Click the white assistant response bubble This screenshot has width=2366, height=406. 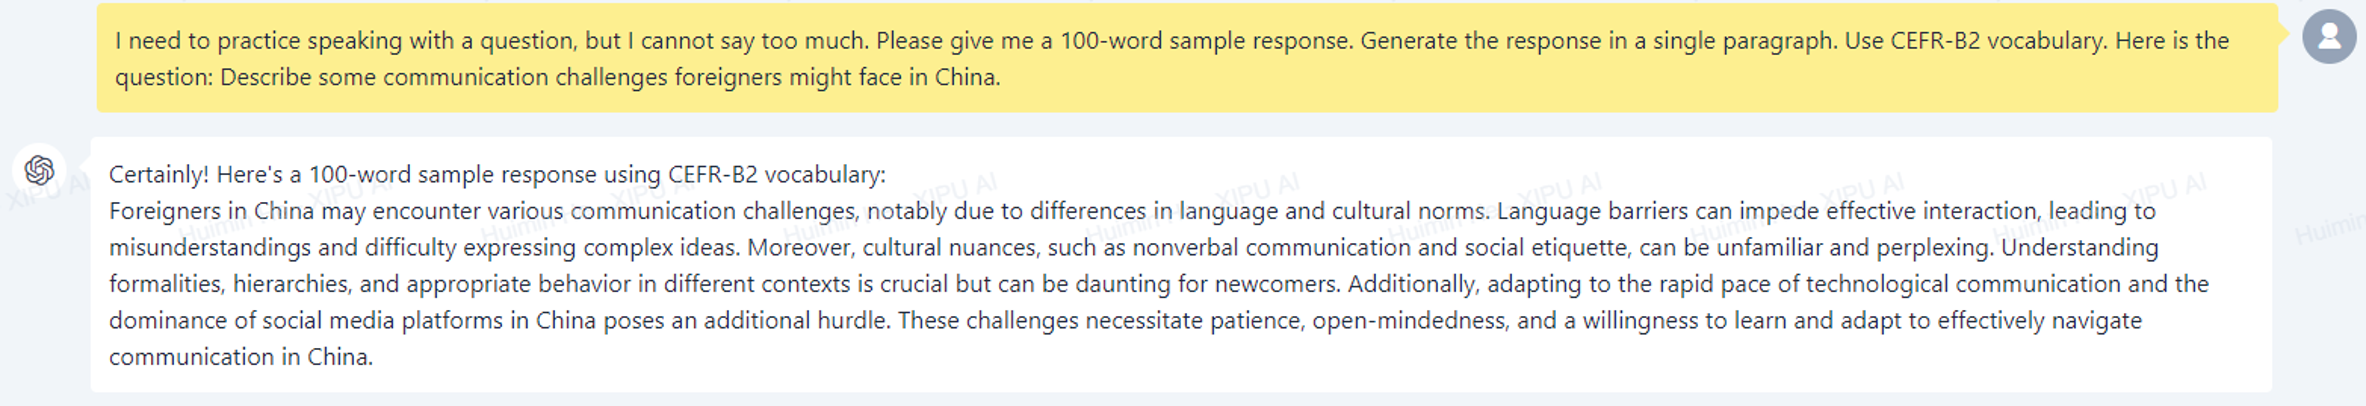point(1181,265)
